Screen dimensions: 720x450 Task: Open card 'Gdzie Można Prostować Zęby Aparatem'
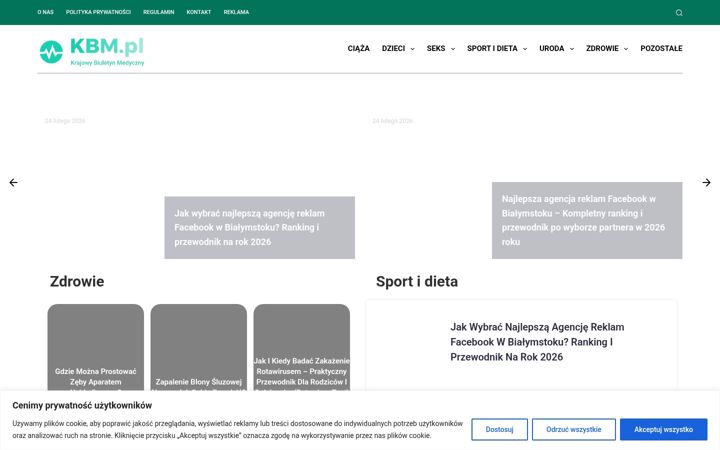[96, 348]
